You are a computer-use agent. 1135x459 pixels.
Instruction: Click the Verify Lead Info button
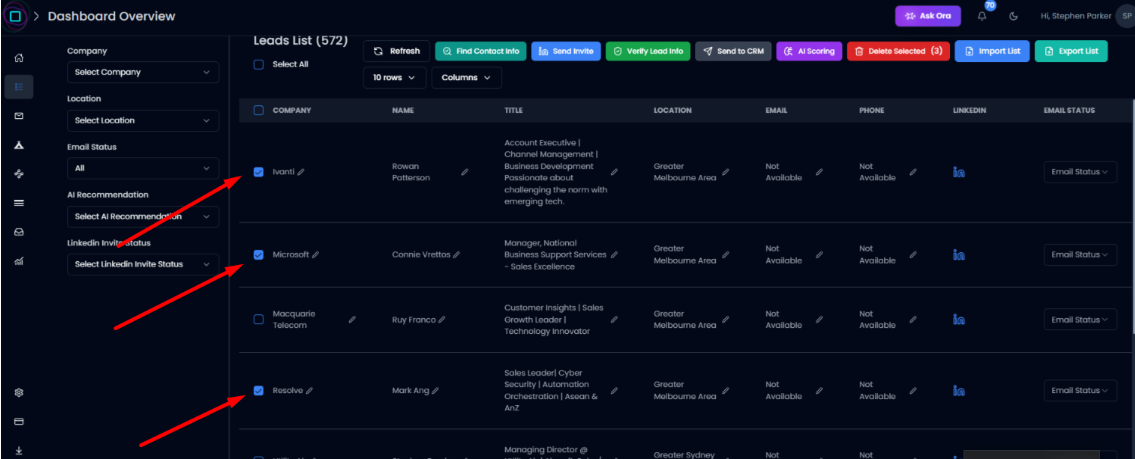click(648, 51)
